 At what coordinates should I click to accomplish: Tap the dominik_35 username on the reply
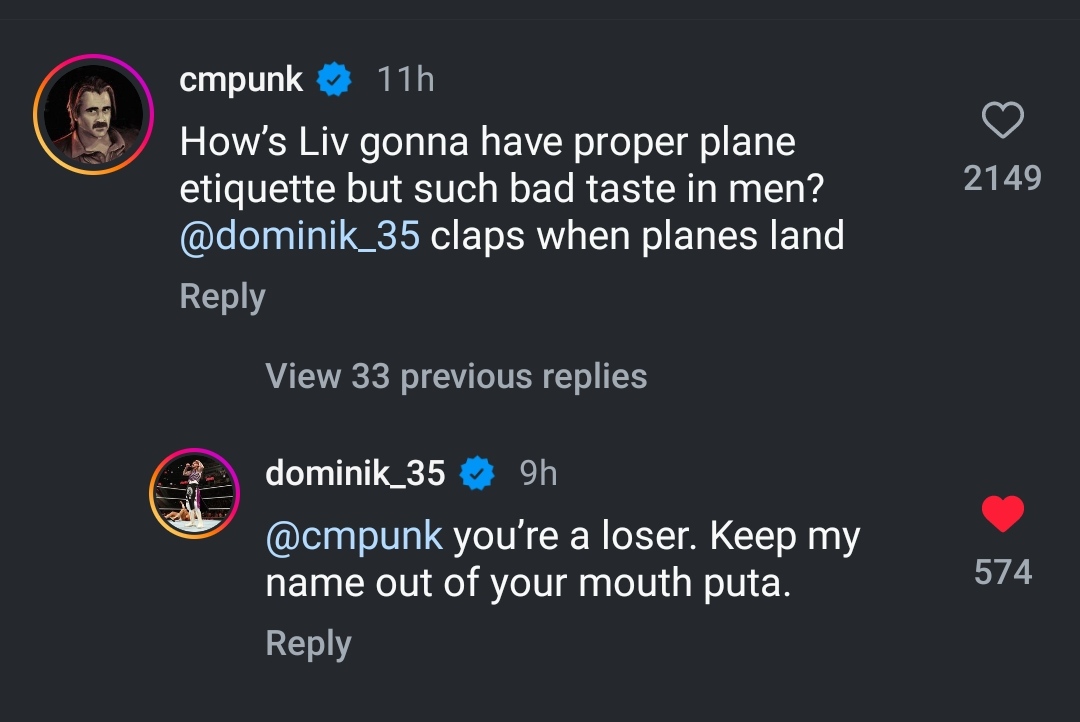(355, 473)
